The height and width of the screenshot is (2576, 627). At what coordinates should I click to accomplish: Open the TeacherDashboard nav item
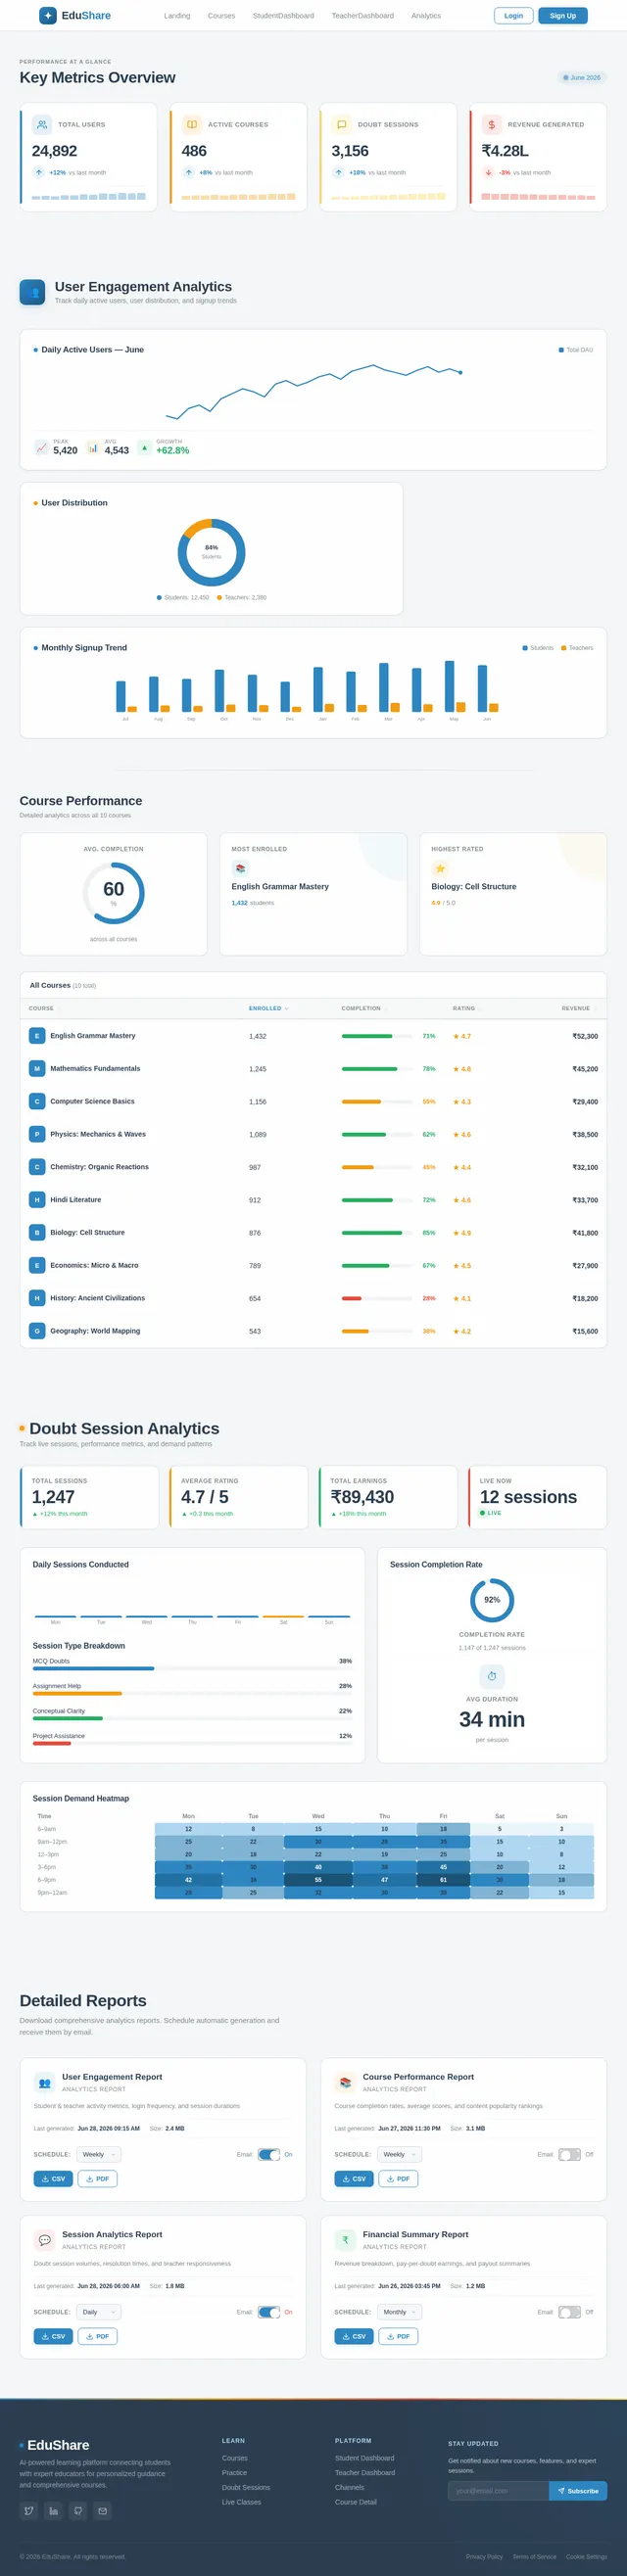pyautogui.click(x=362, y=16)
